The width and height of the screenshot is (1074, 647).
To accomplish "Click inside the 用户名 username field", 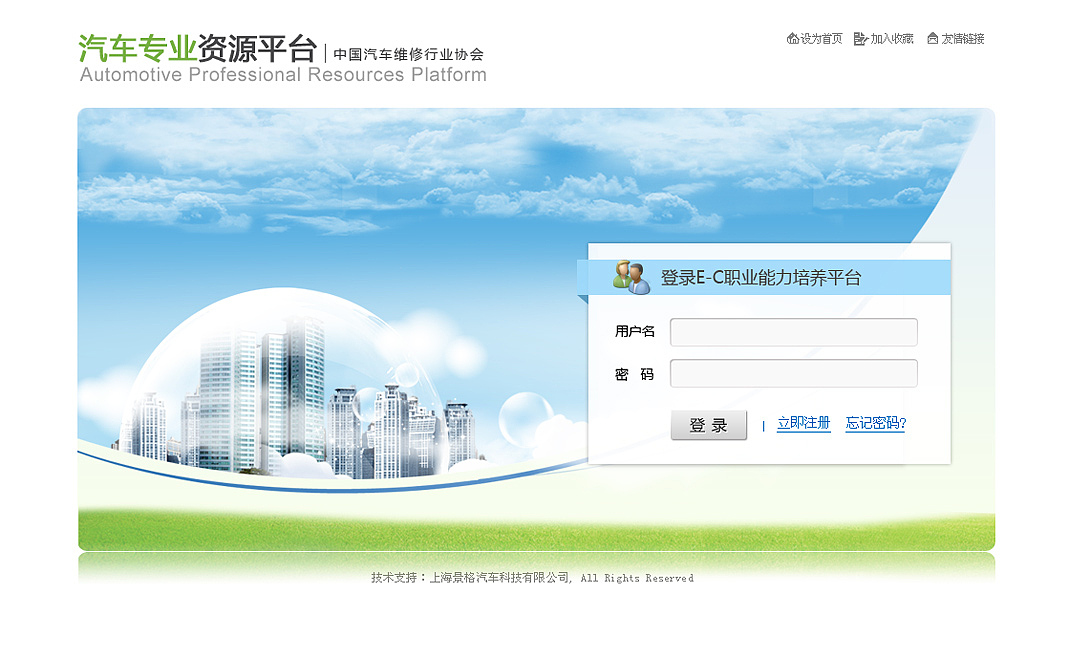I will point(793,332).
